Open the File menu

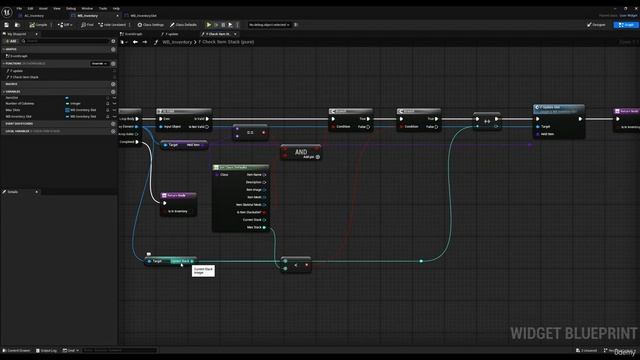click(19, 8)
